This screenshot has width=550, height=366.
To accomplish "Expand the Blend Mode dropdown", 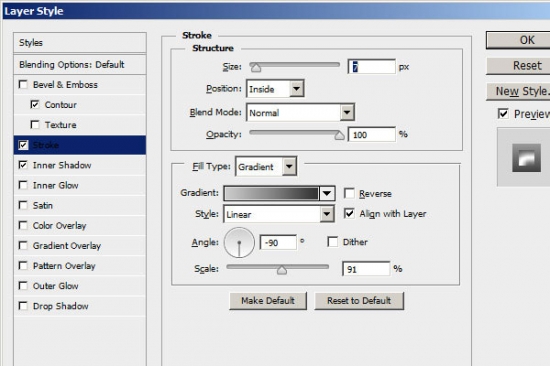I will (x=300, y=112).
